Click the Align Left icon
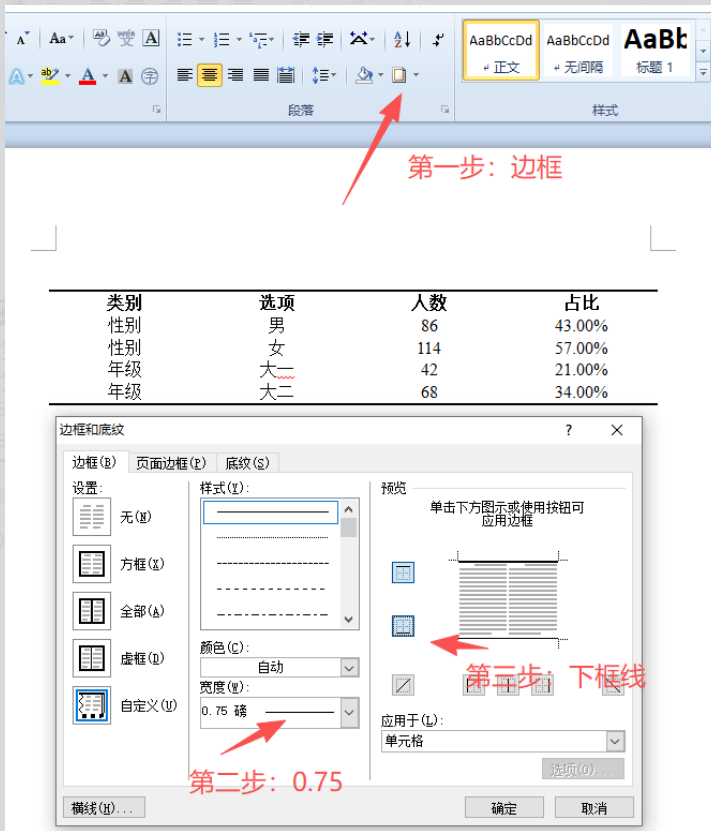The height and width of the screenshot is (831, 711). click(x=184, y=75)
